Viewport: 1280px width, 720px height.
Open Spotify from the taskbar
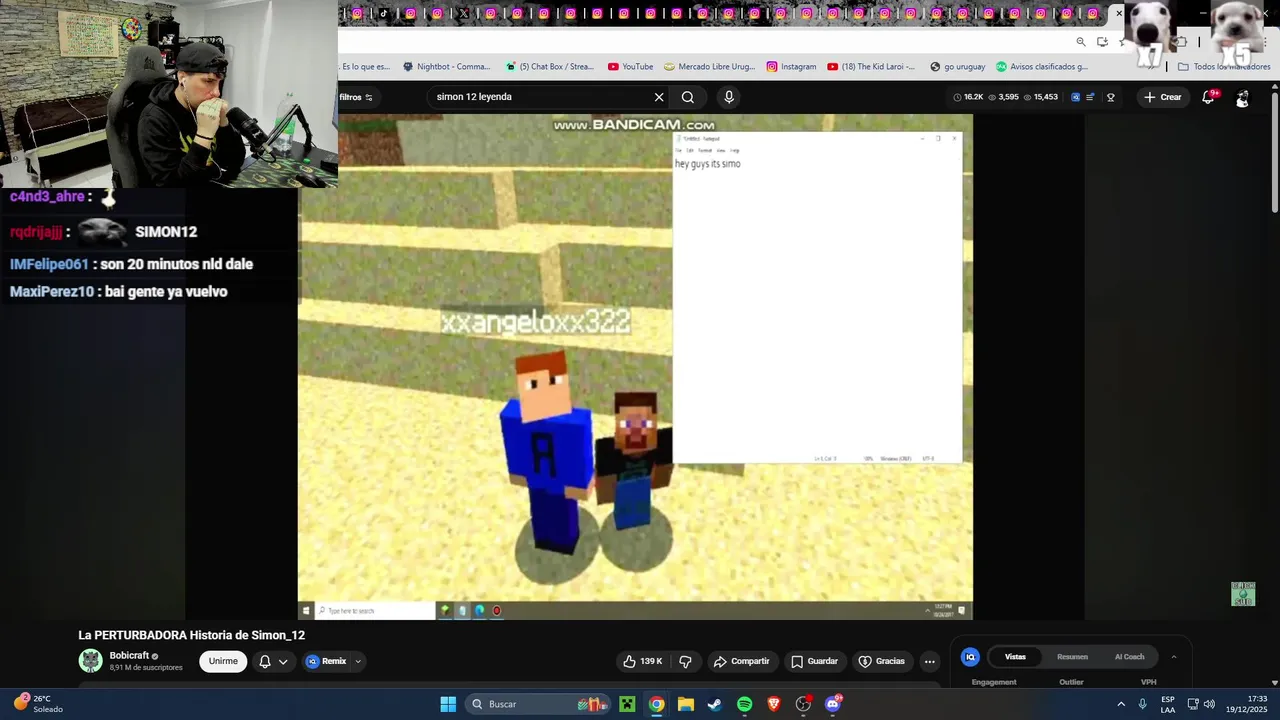click(x=744, y=704)
